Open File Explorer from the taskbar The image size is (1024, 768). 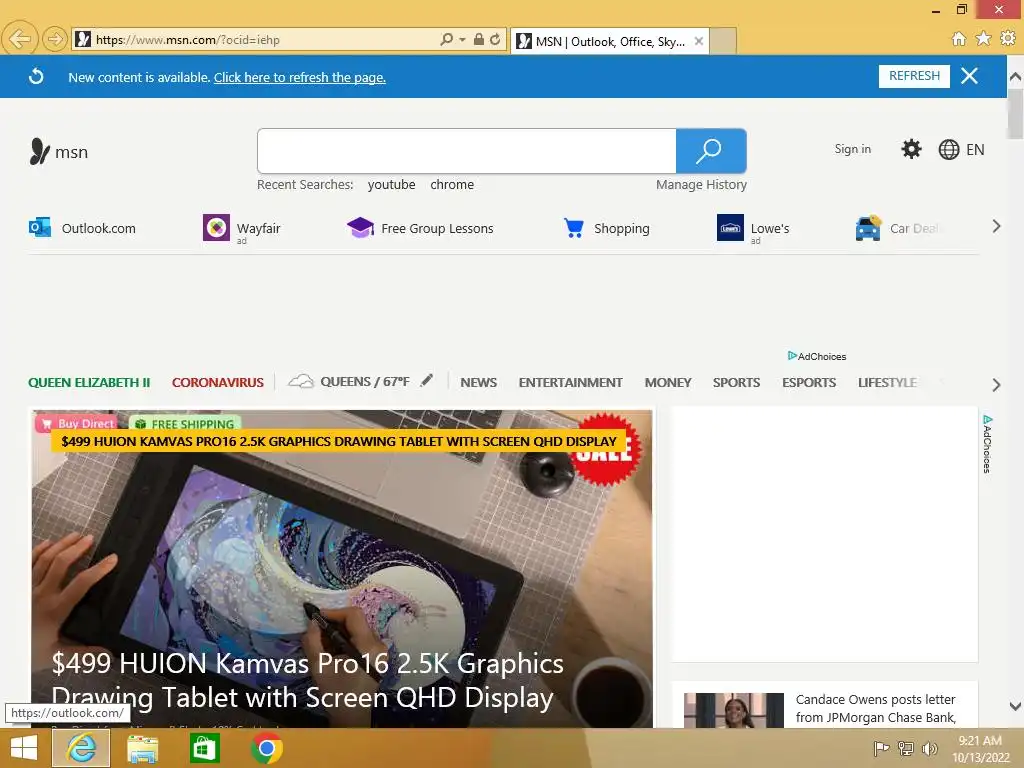[142, 748]
